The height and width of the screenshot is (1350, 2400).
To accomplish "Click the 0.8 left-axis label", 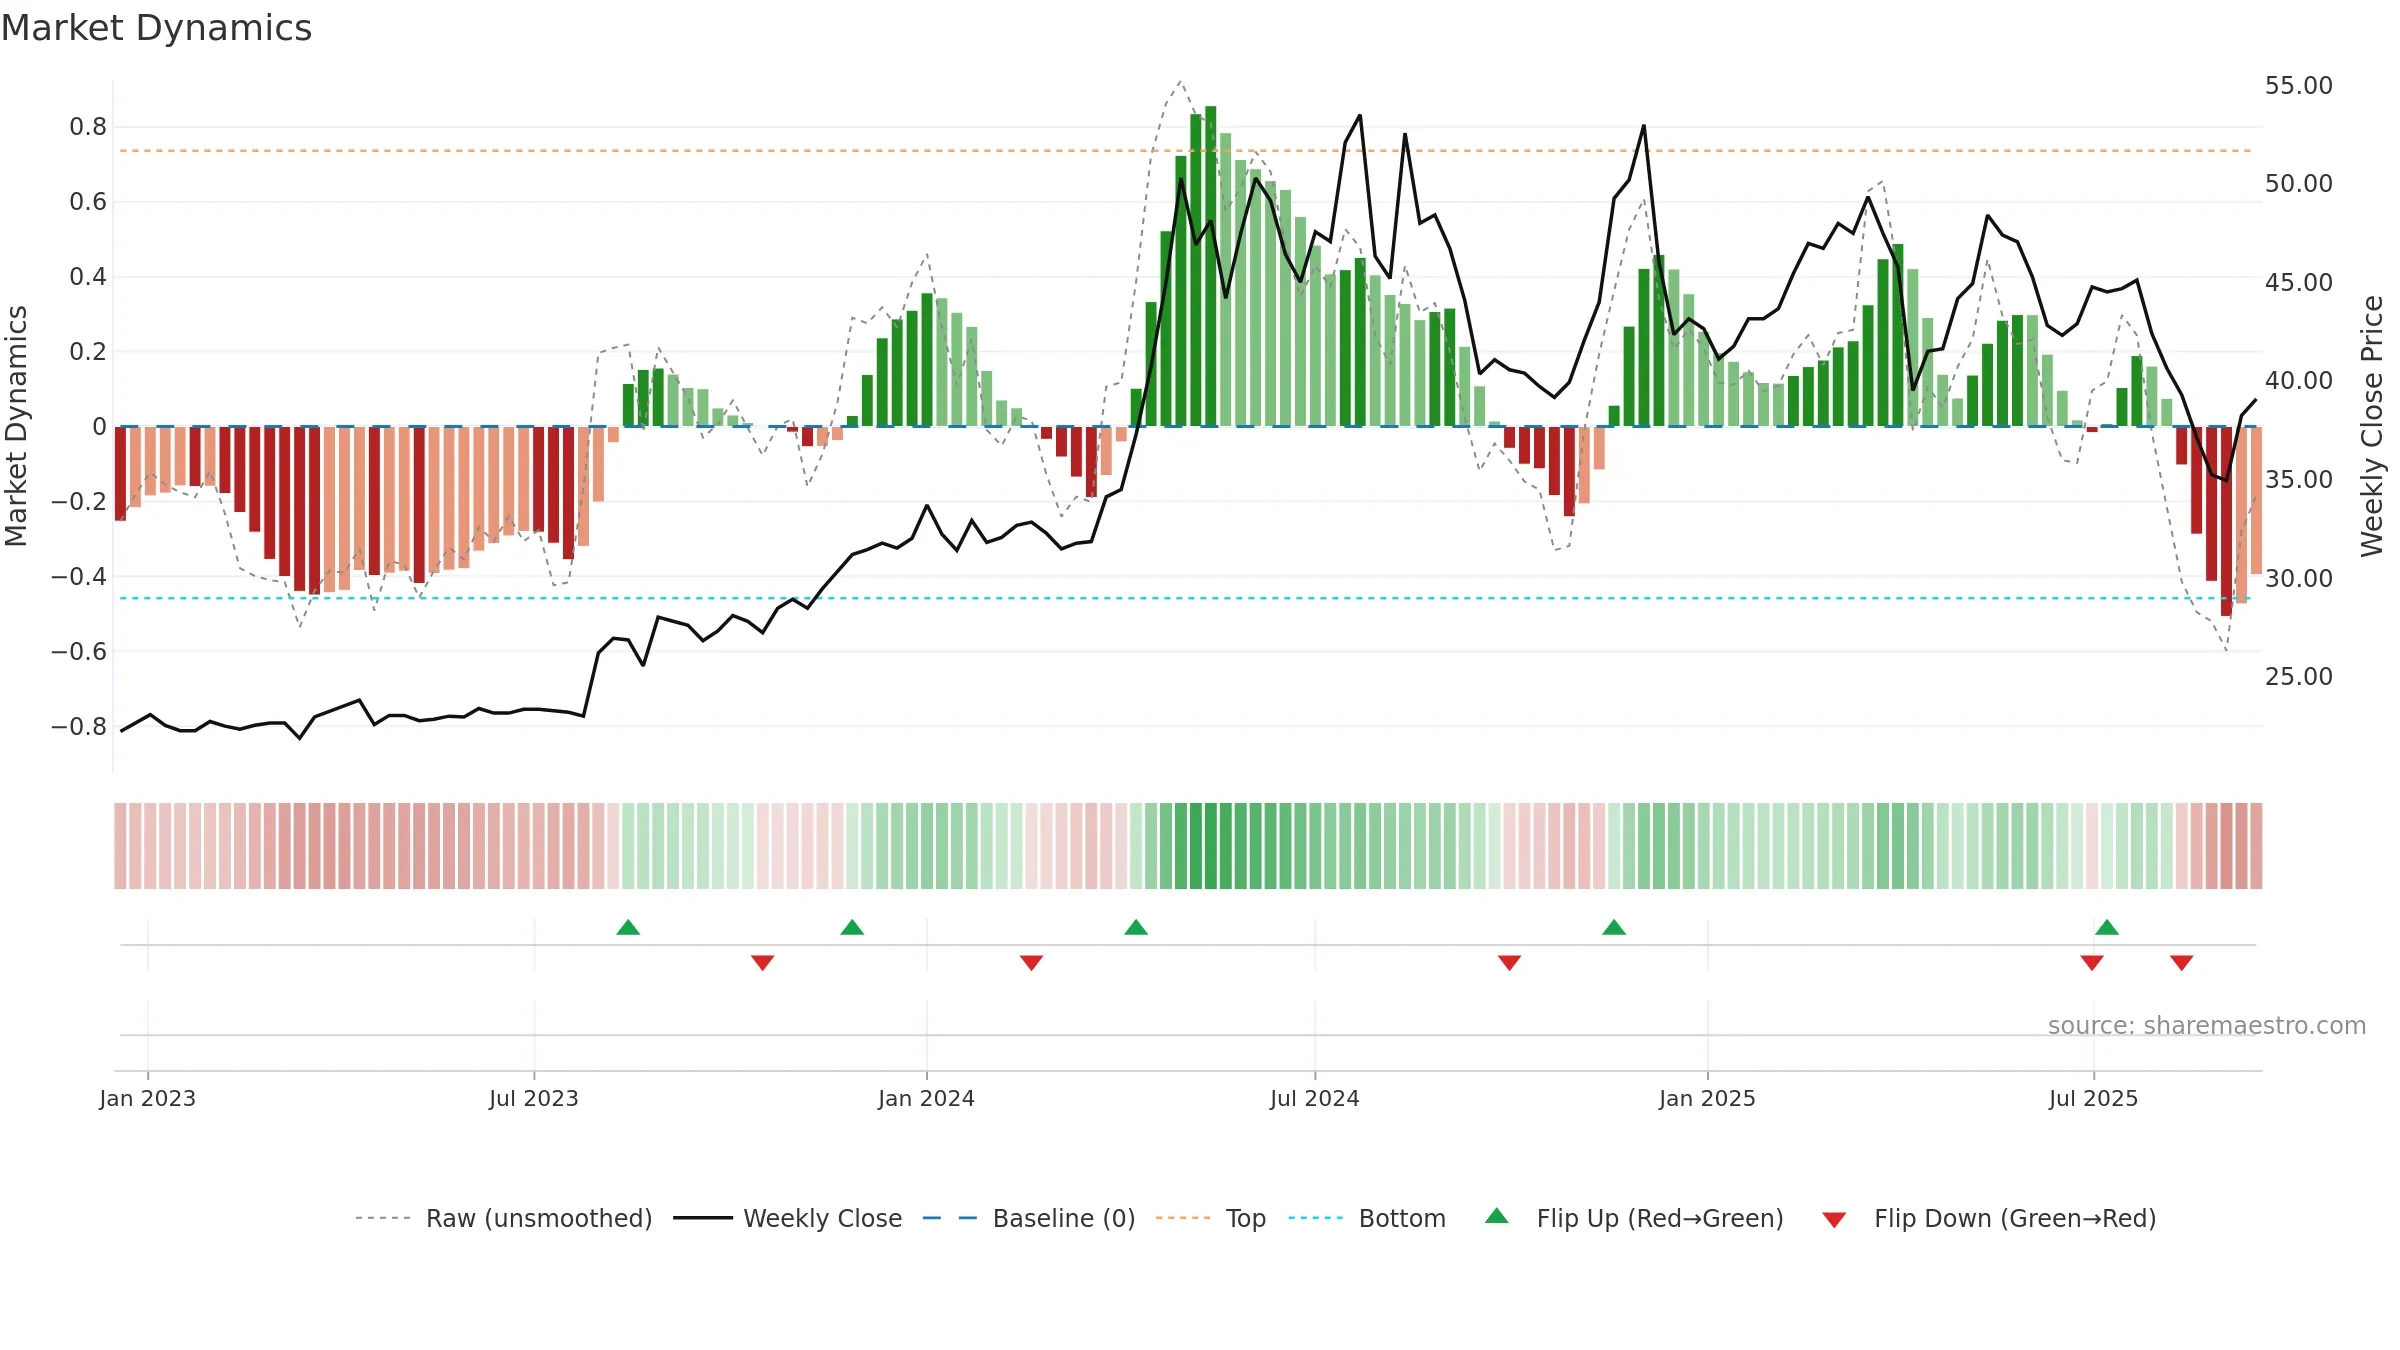I will tap(88, 127).
